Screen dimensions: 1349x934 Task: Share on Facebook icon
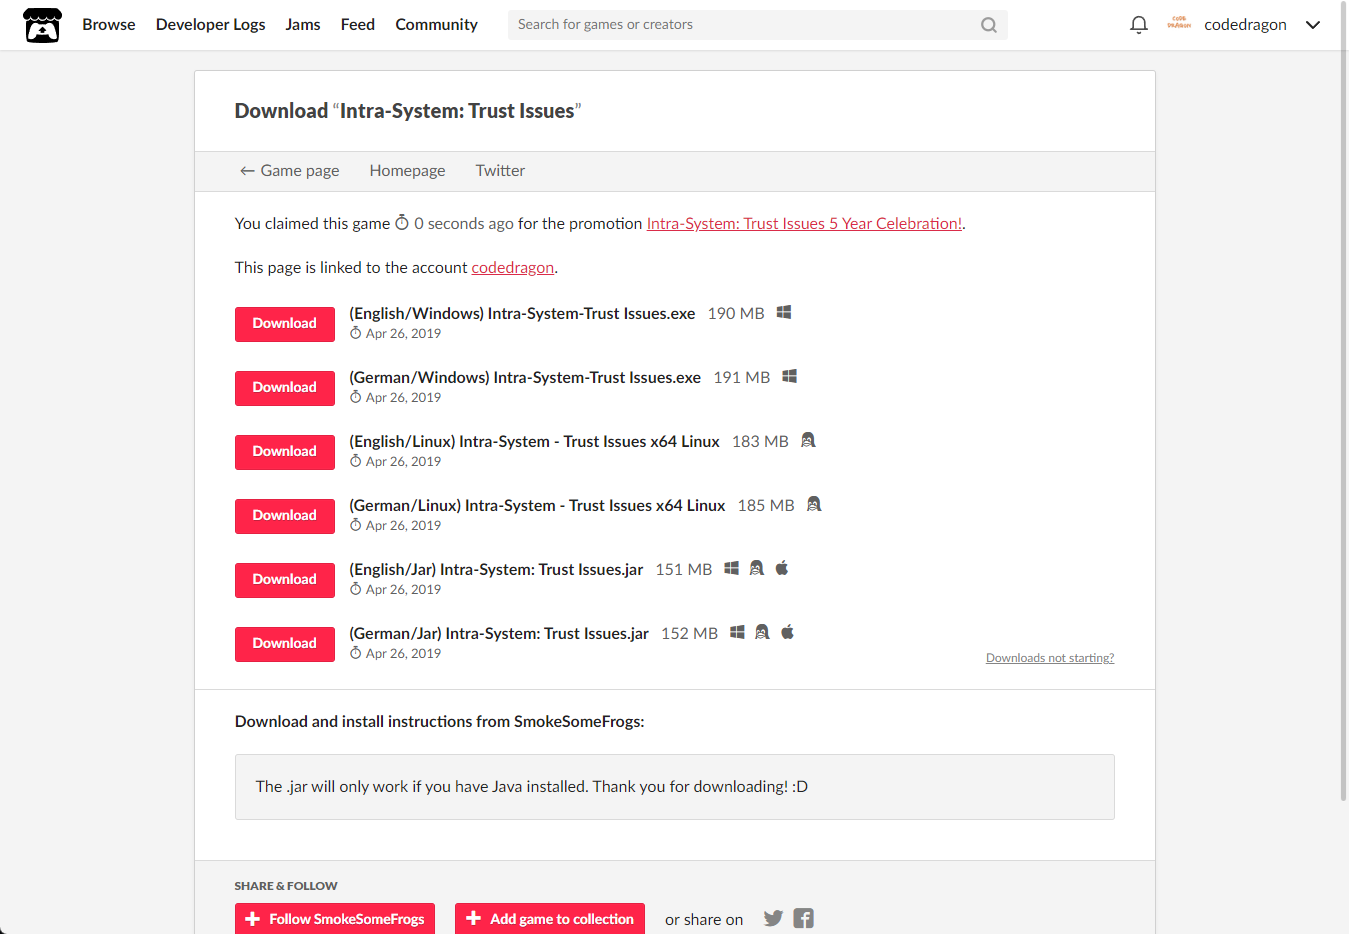point(804,919)
